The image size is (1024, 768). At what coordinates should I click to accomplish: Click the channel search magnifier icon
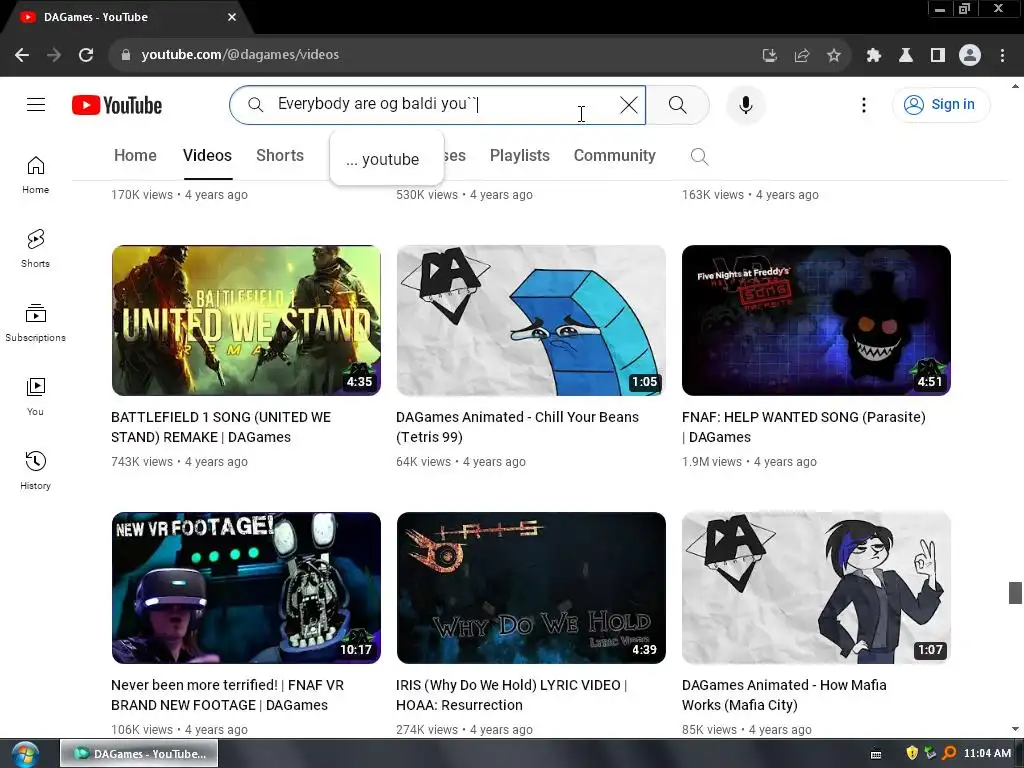[x=699, y=156]
